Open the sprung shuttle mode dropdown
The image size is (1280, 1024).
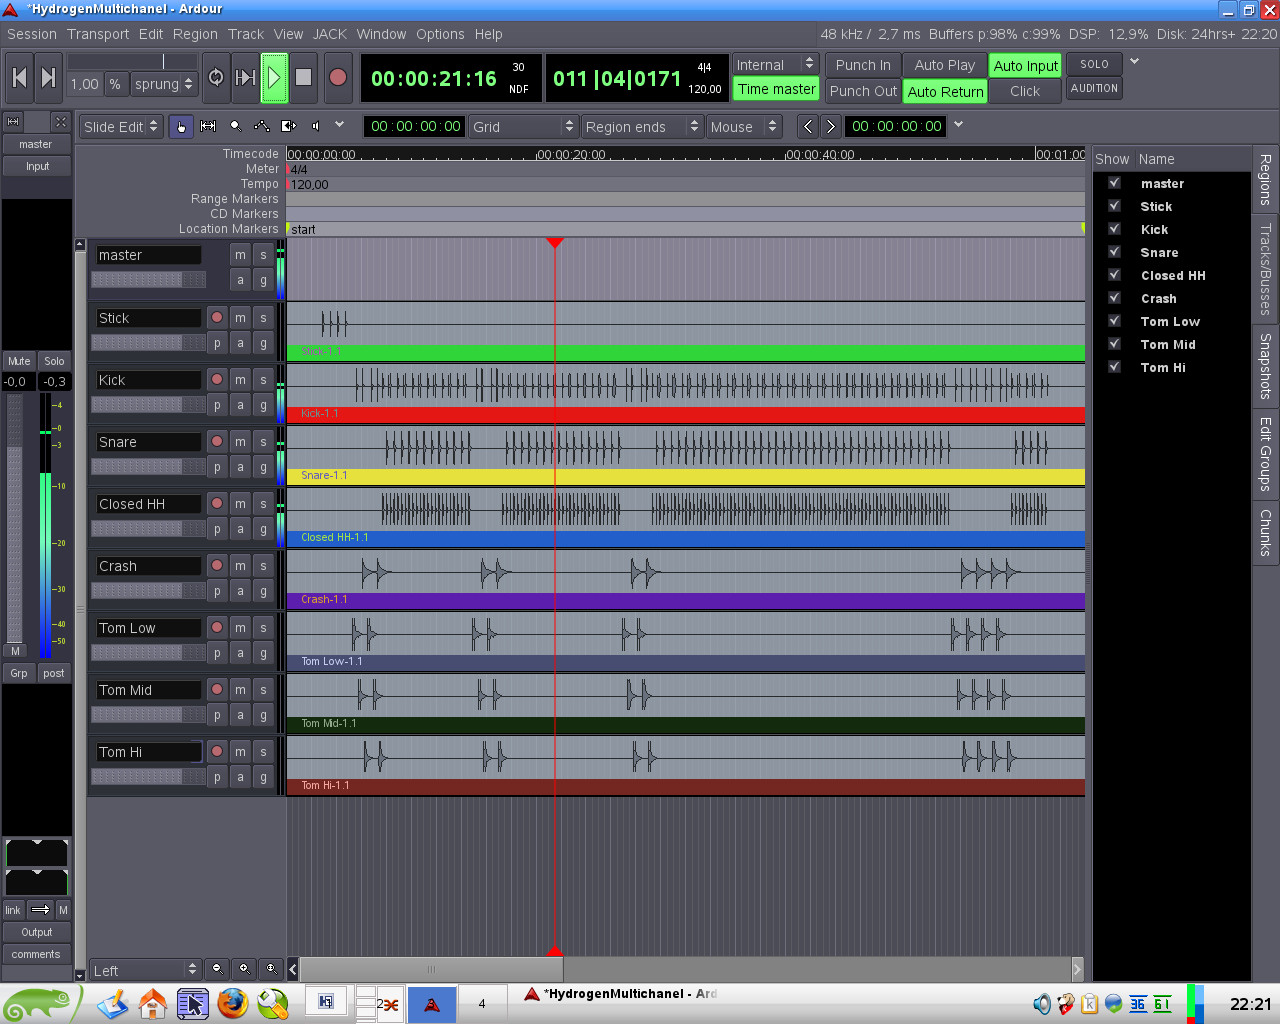(x=164, y=85)
